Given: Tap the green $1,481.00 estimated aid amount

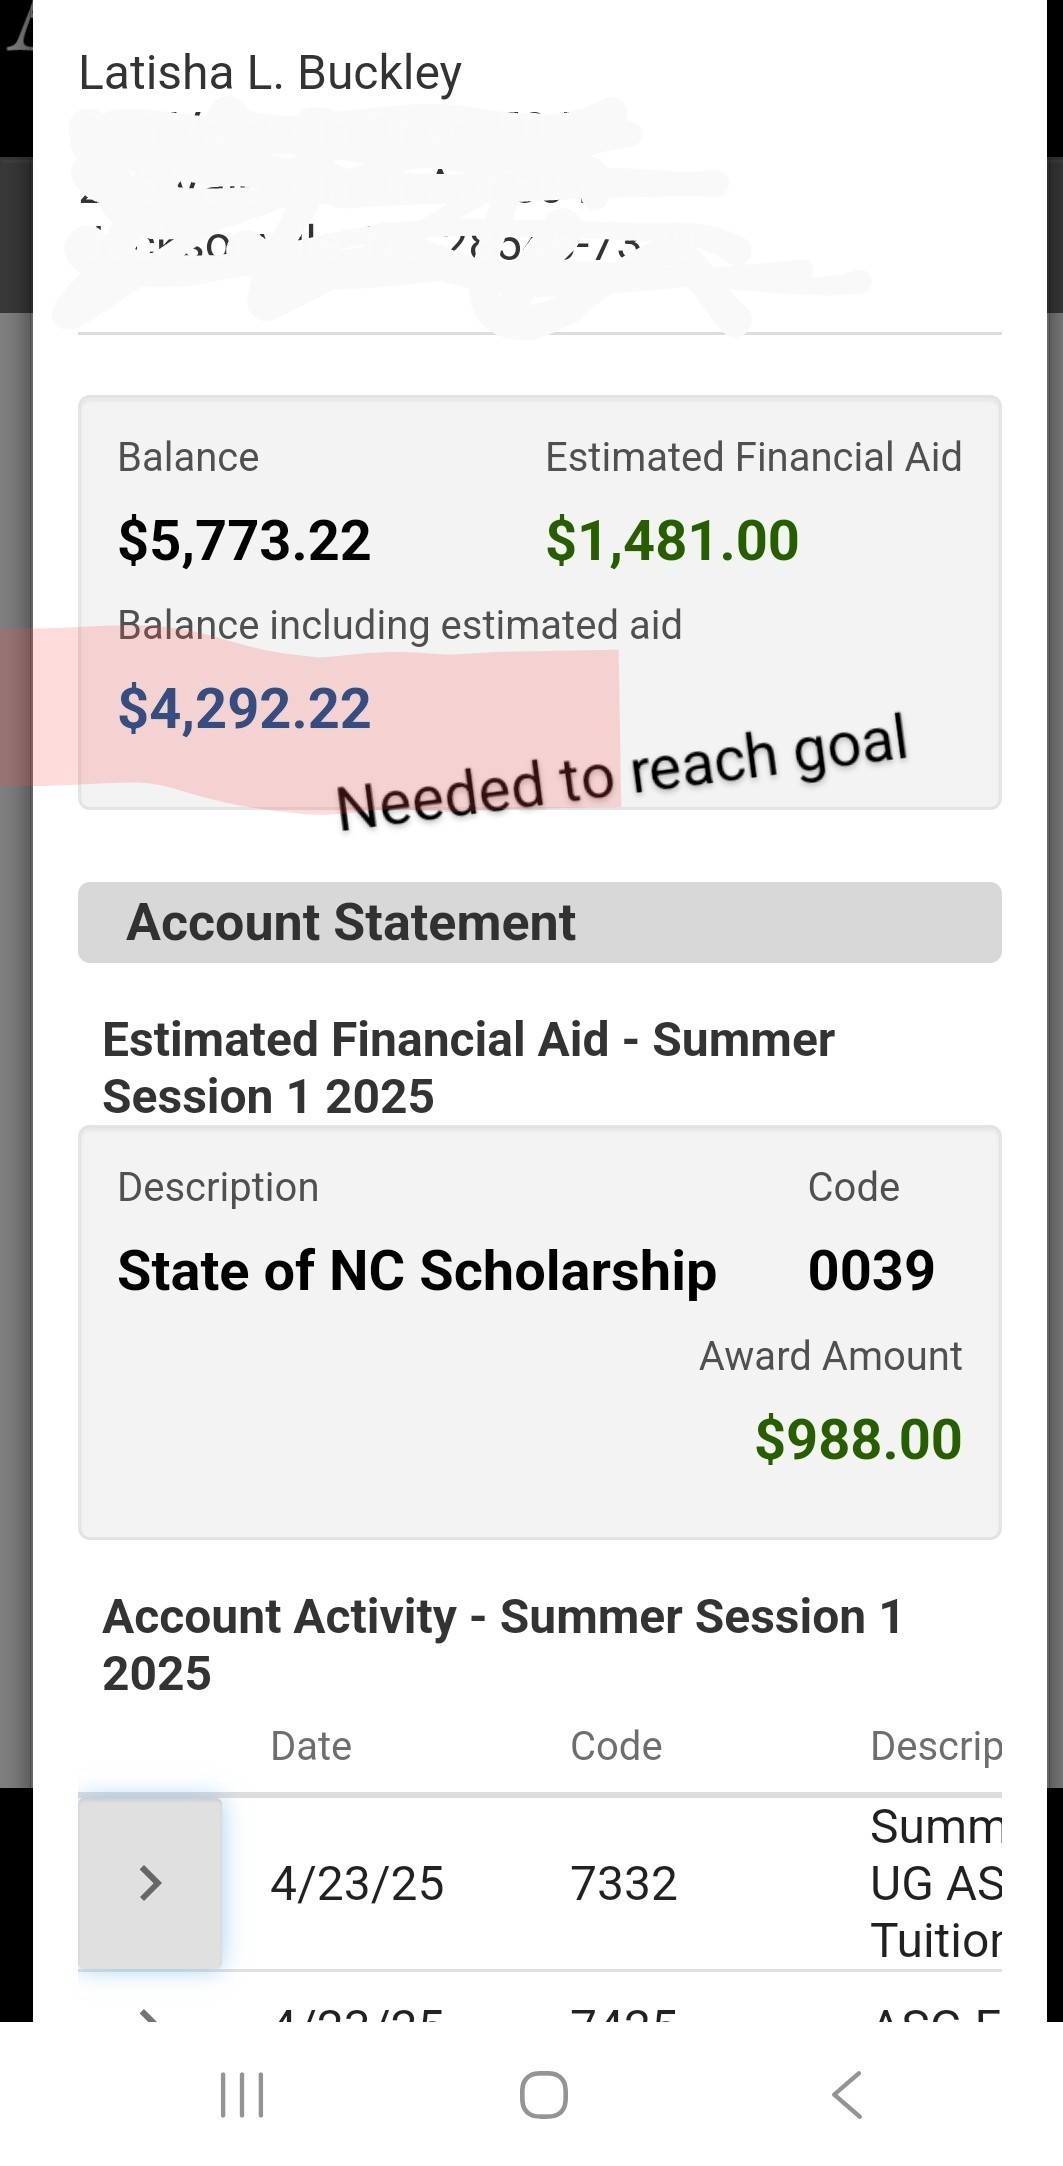Looking at the screenshot, I should pyautogui.click(x=672, y=541).
